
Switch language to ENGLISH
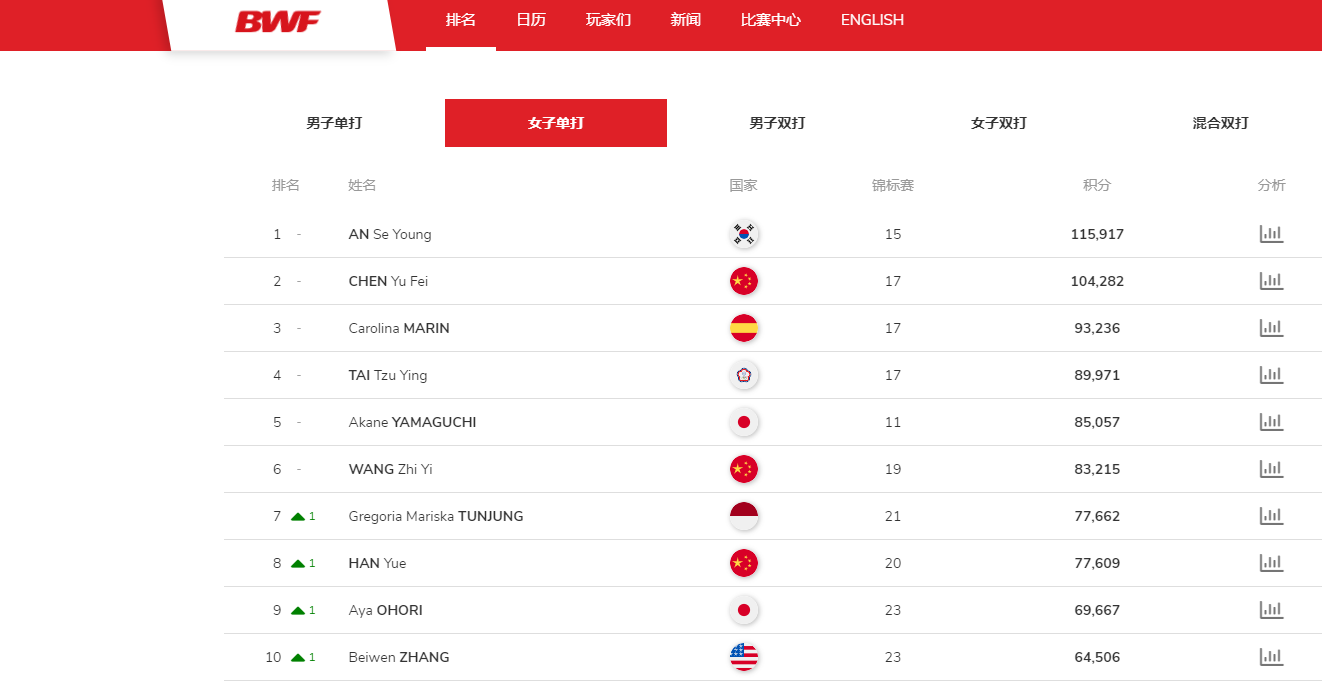pyautogui.click(x=872, y=20)
